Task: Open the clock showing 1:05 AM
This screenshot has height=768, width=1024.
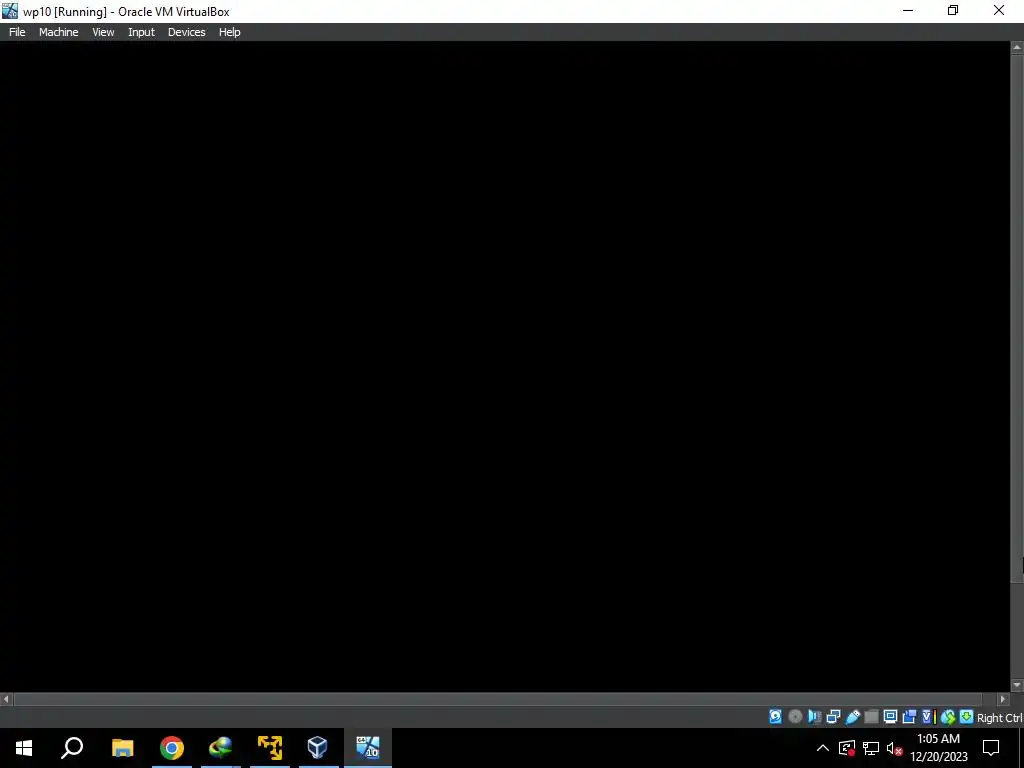Action: [938, 748]
